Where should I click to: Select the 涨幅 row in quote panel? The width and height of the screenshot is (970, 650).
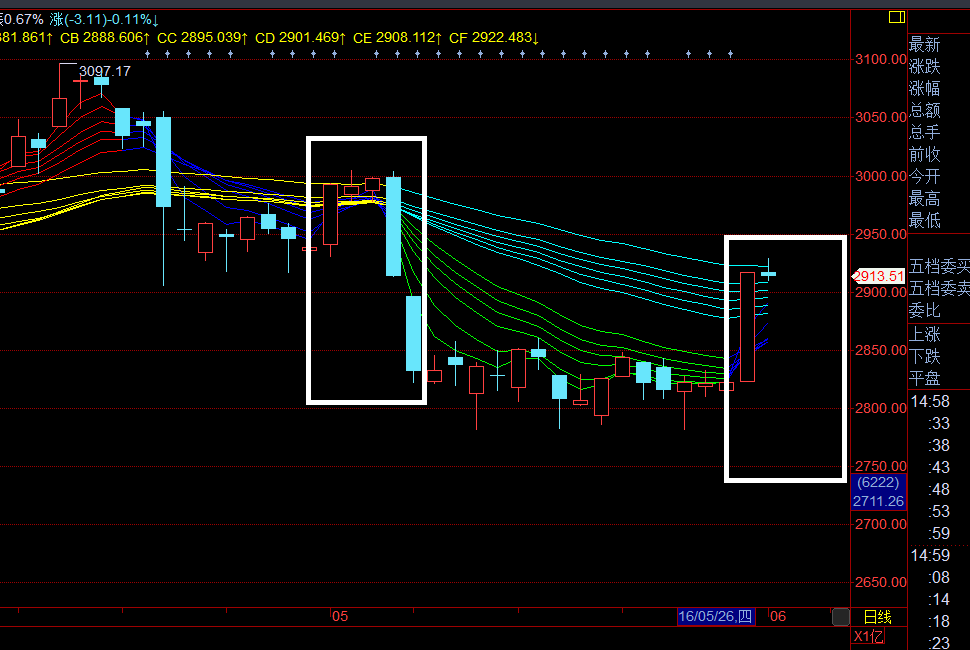(x=924, y=89)
